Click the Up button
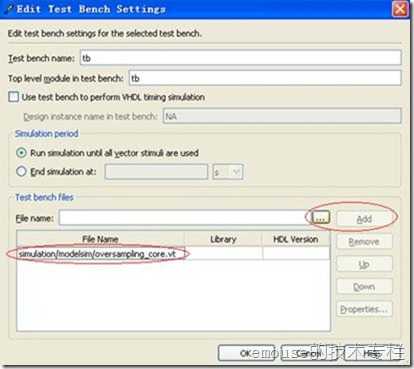Viewport: 414px width, 369px height. [364, 264]
